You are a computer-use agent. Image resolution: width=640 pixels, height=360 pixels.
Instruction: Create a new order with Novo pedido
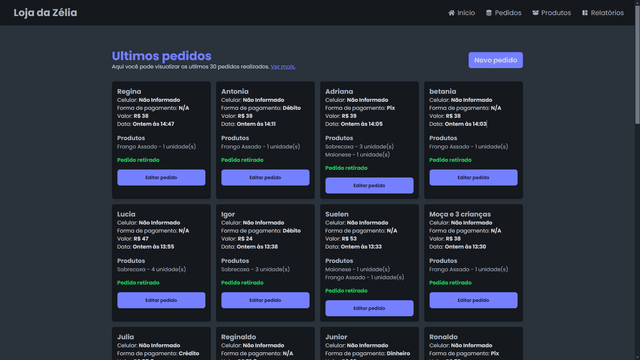[x=496, y=60]
